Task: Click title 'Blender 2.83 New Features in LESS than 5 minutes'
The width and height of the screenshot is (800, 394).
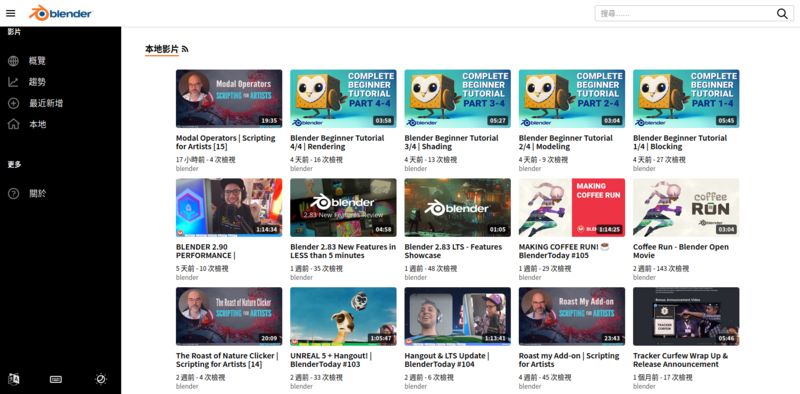Action: (x=343, y=251)
